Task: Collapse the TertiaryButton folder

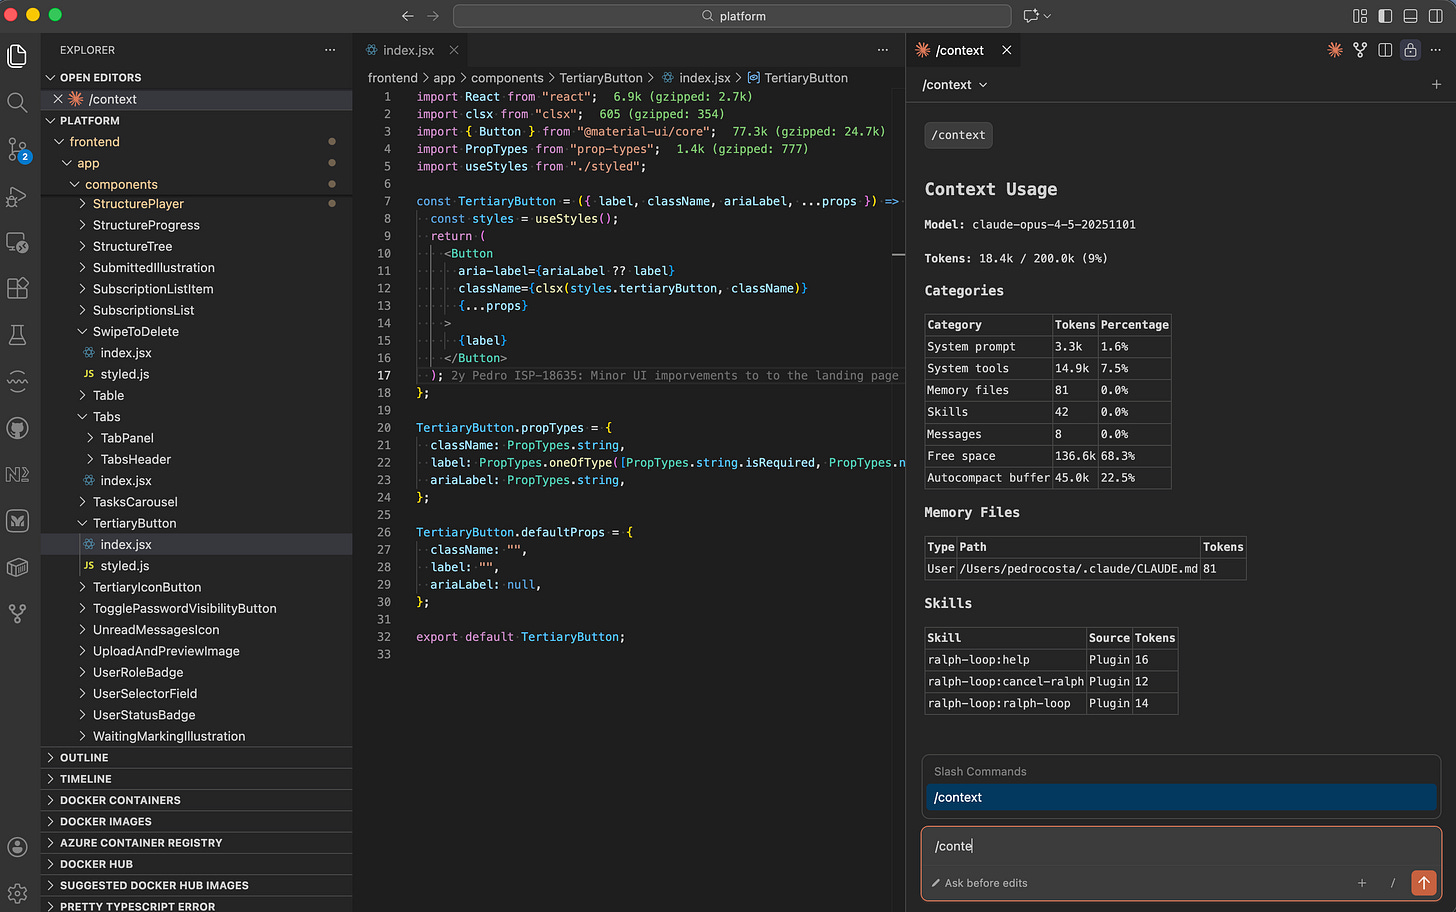Action: tap(134, 523)
